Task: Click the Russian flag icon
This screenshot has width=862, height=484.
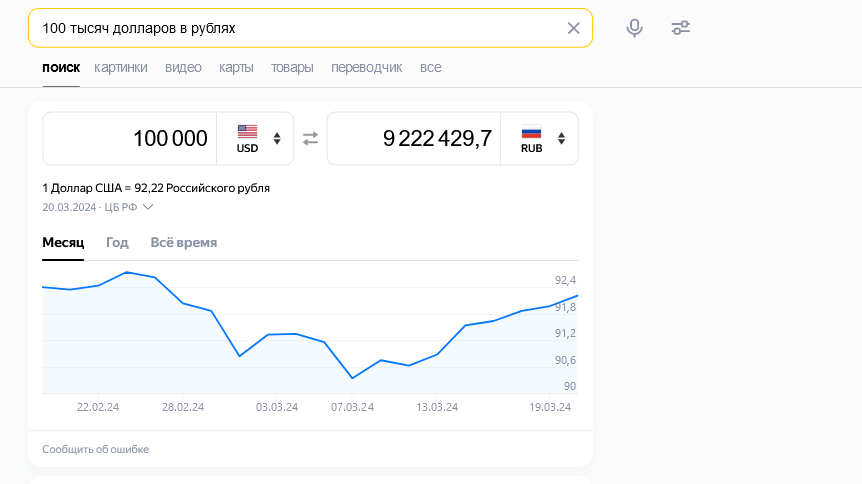Action: click(531, 131)
